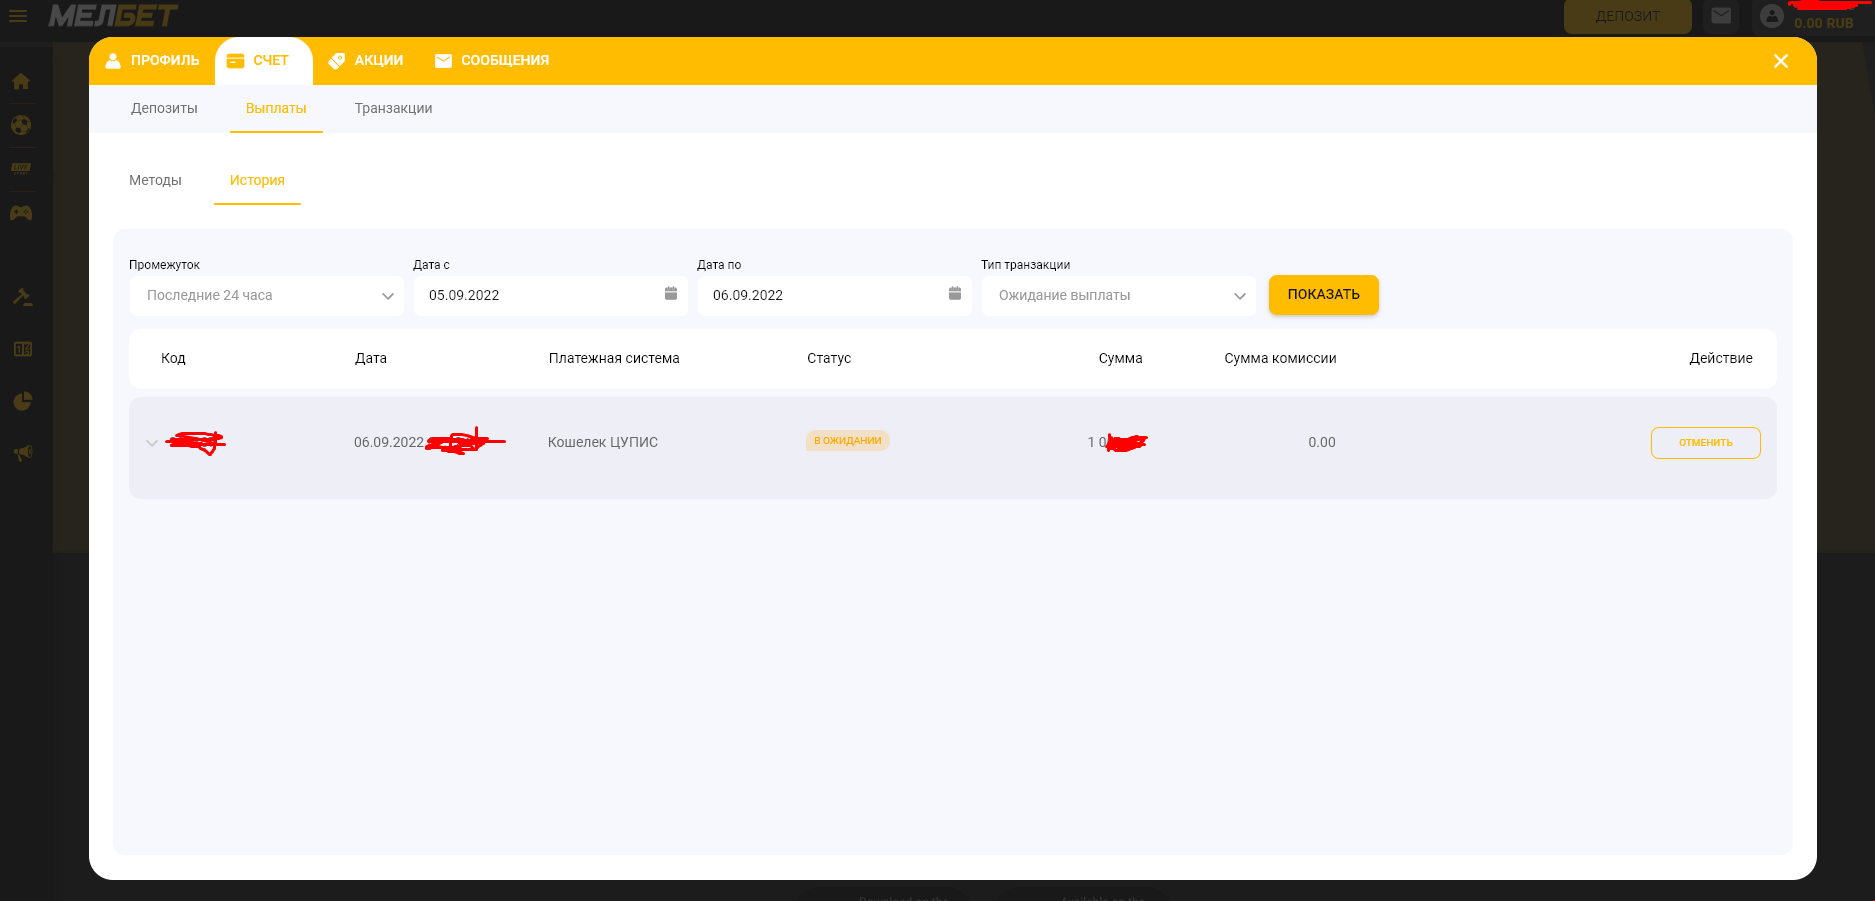Switch to the Методы section
Viewport: 1875px width, 901px height.
[155, 180]
